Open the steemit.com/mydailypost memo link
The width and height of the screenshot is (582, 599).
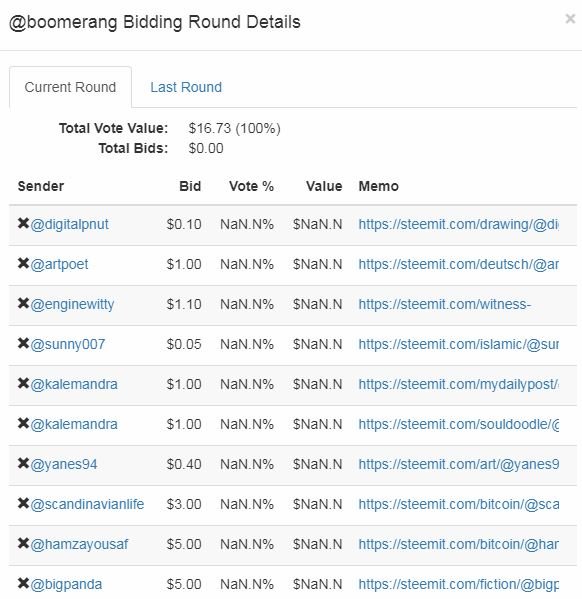[x=458, y=384]
